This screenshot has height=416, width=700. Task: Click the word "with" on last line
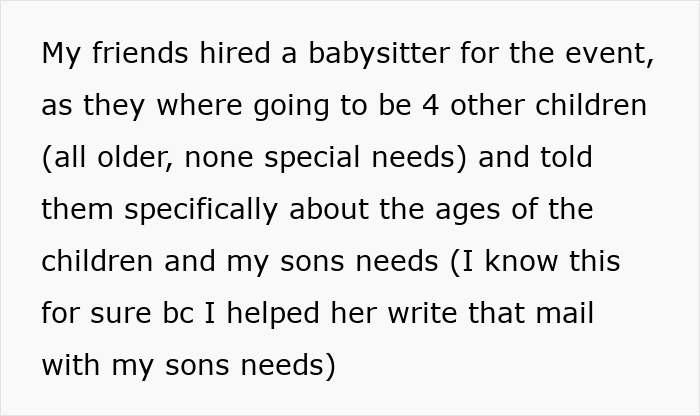point(71,365)
